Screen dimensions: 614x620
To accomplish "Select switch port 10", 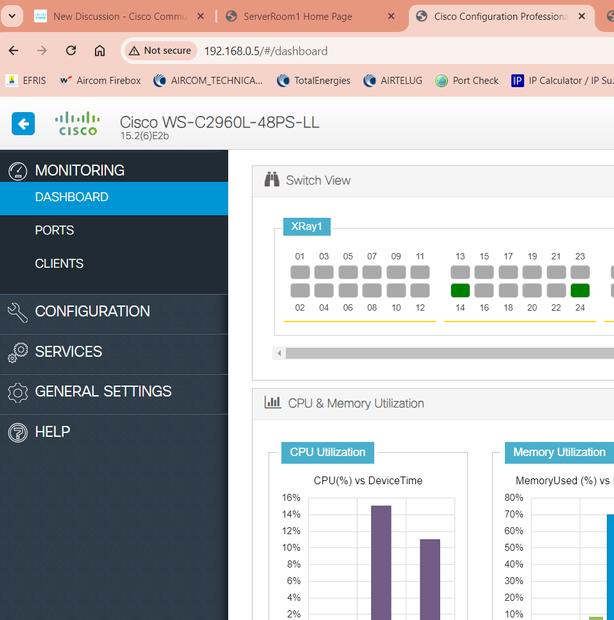I will (396, 291).
